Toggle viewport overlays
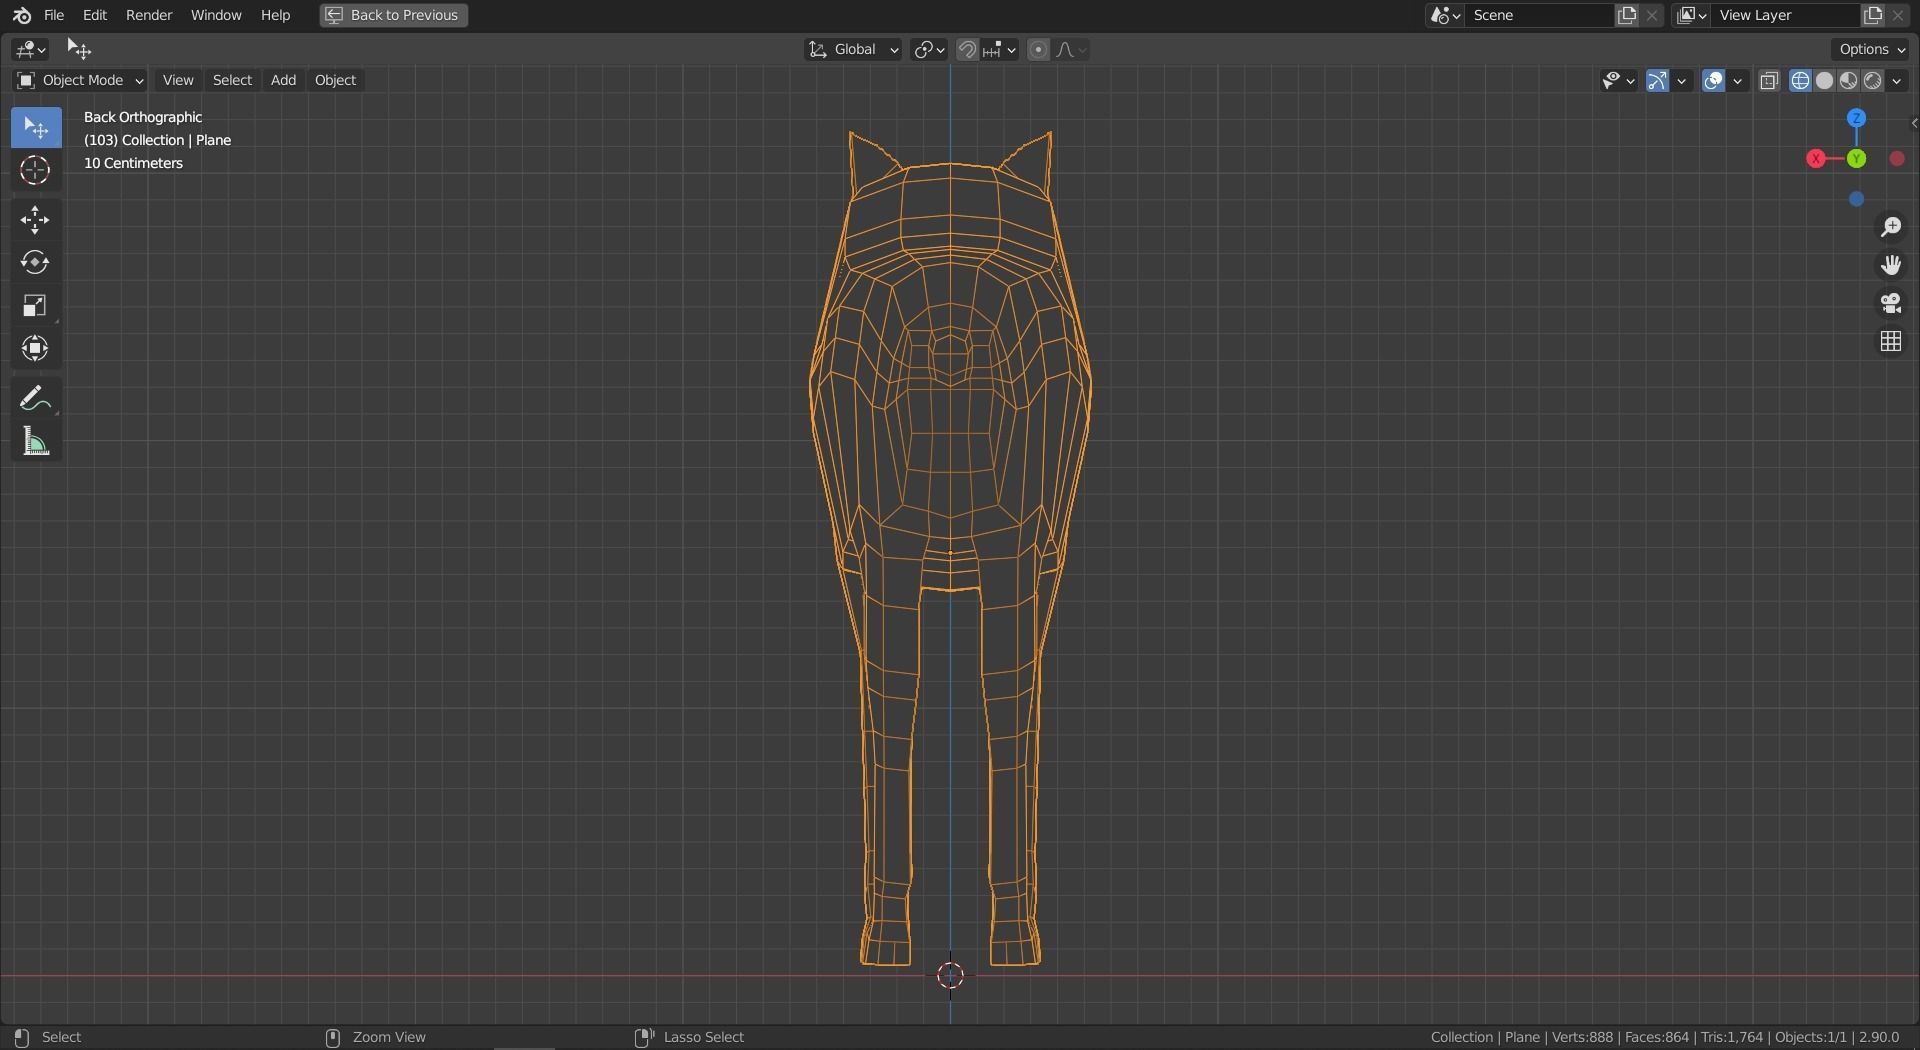Image resolution: width=1920 pixels, height=1050 pixels. coord(1713,81)
